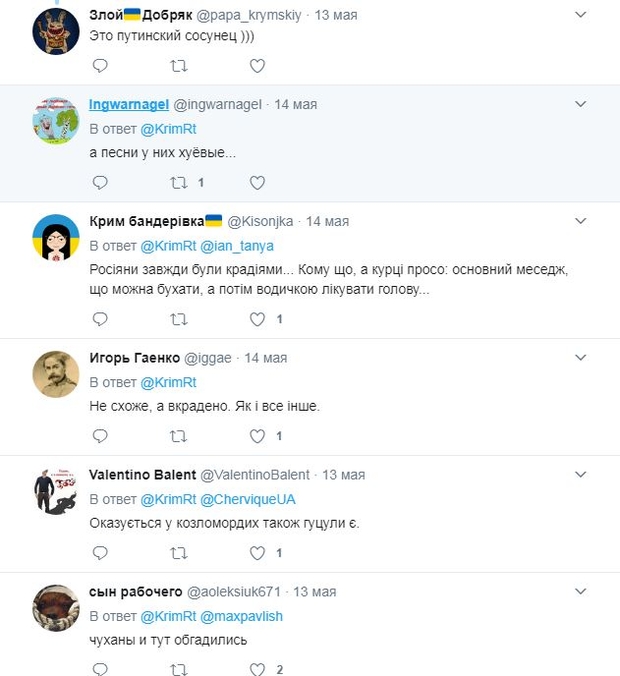Open dropdown arrow on Valentino Balent's tweet
This screenshot has width=620, height=676.
pos(580,474)
